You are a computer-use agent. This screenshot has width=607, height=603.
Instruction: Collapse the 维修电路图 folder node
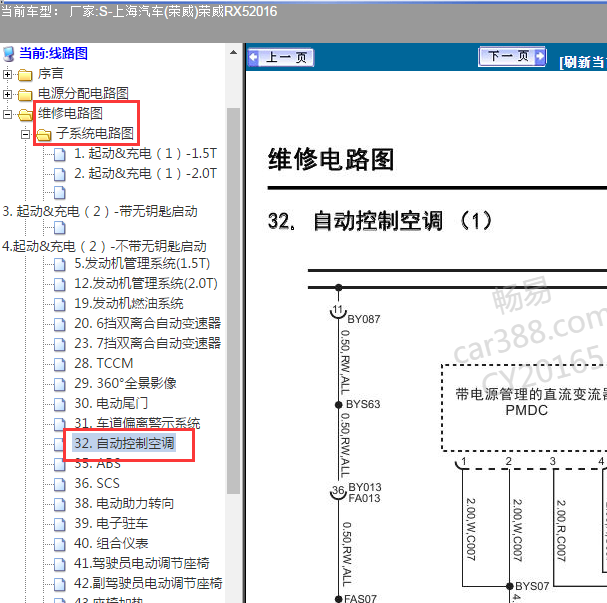coord(7,114)
